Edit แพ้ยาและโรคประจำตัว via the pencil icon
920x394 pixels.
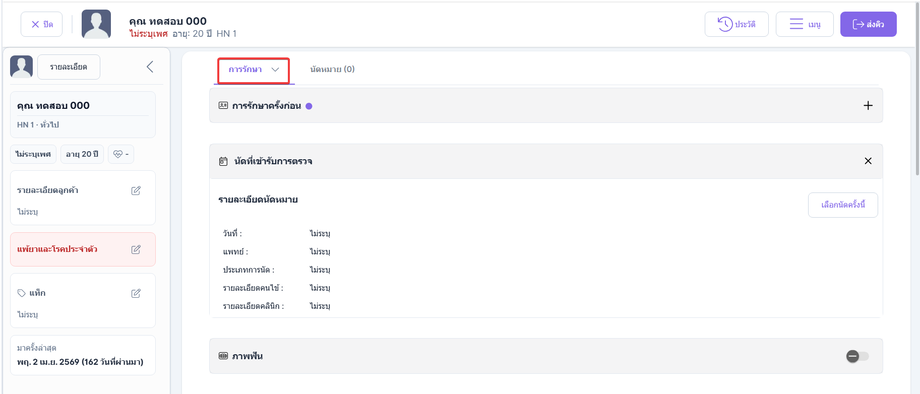(x=136, y=249)
